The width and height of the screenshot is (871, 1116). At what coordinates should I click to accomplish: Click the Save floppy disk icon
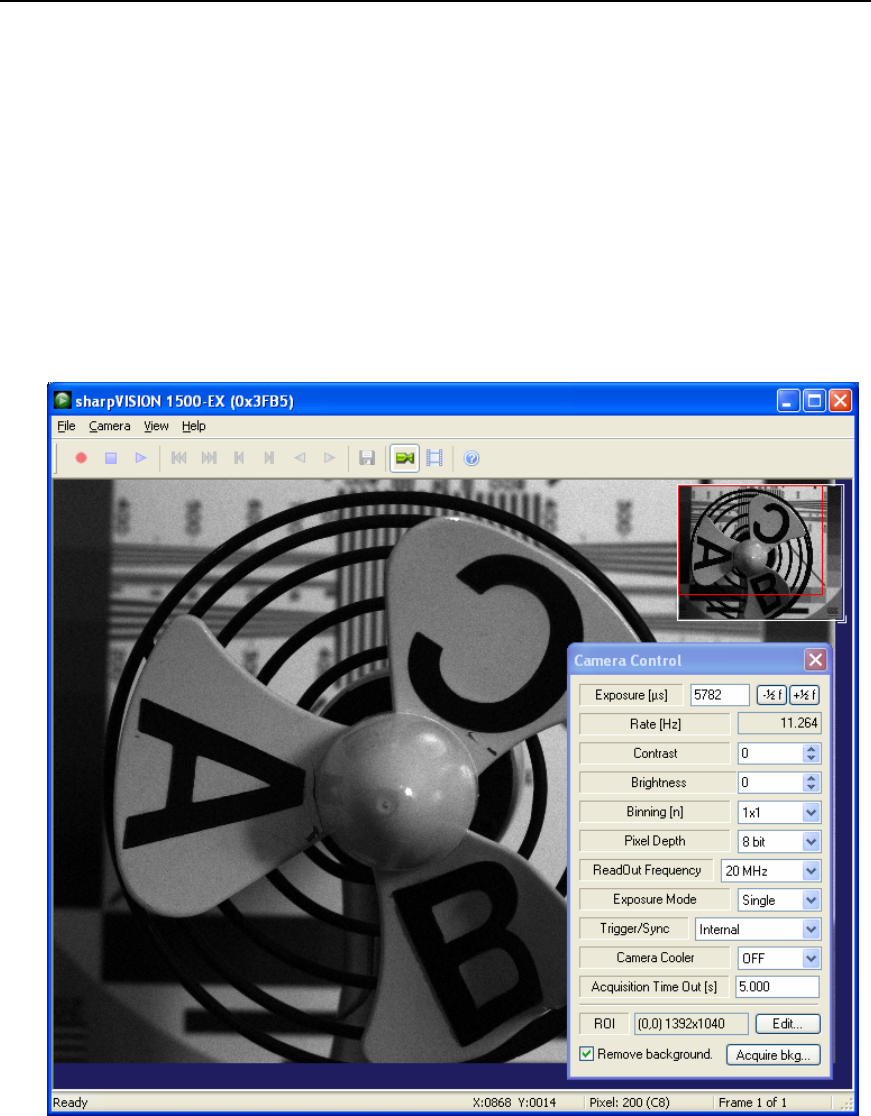[x=367, y=458]
